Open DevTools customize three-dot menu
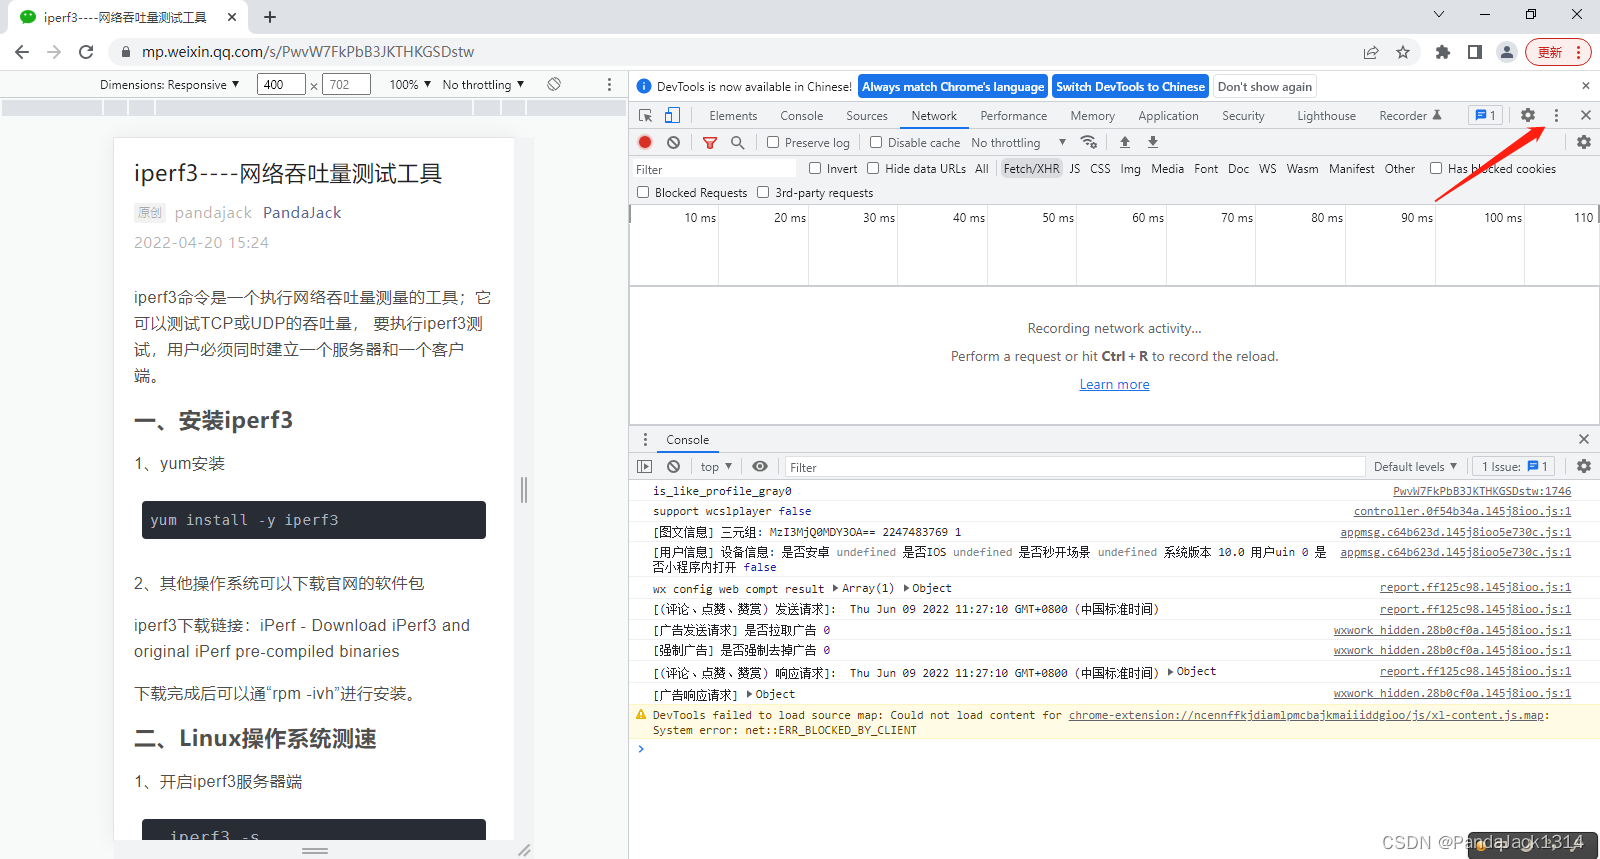Screen dimensions: 1600x859 1556,116
